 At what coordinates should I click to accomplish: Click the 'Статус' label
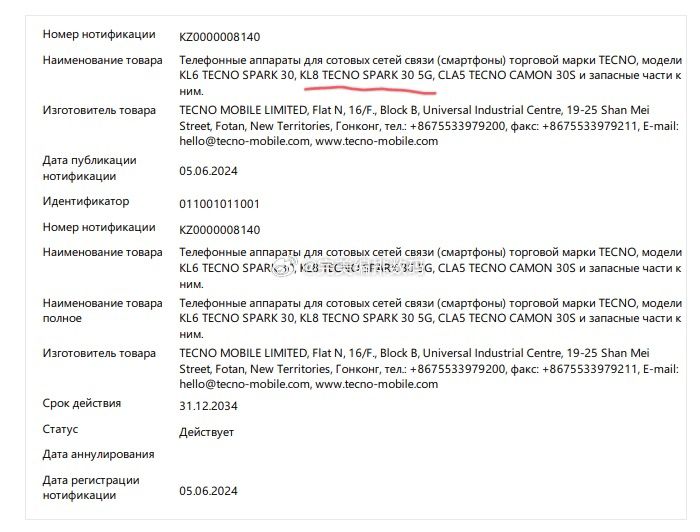60,429
